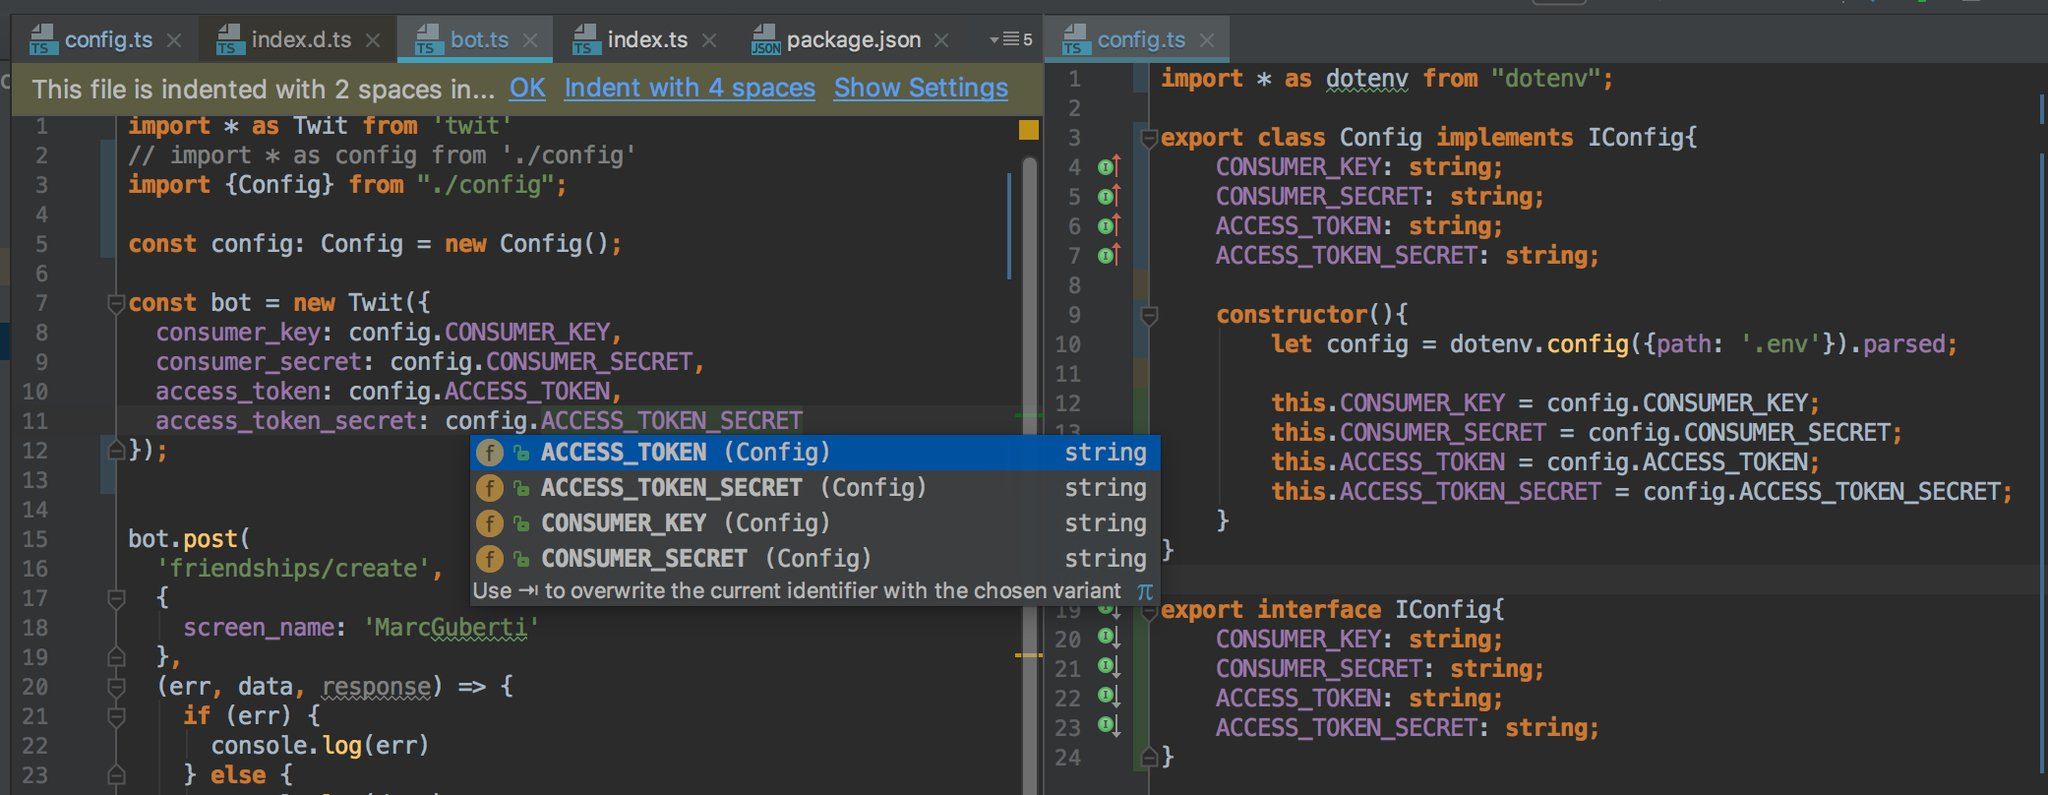Choose ACCESS_TOKEN completion suggestion

click(x=815, y=452)
